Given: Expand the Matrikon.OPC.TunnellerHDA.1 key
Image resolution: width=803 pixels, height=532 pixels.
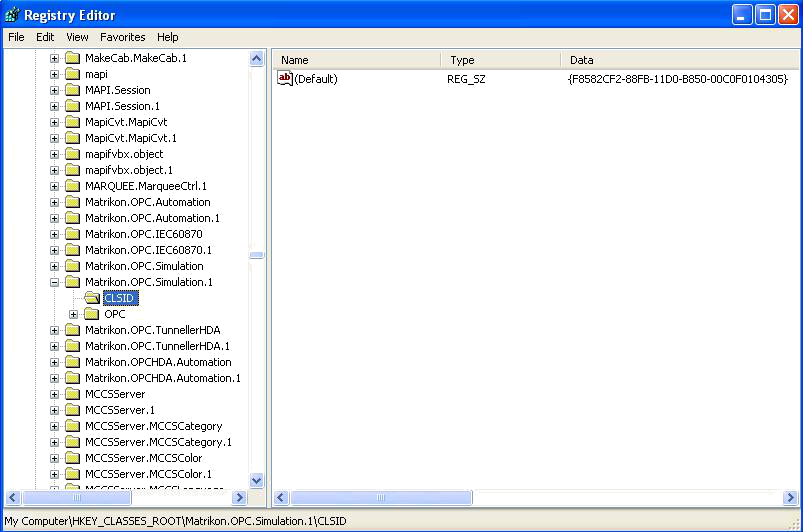Looking at the screenshot, I should [x=54, y=346].
